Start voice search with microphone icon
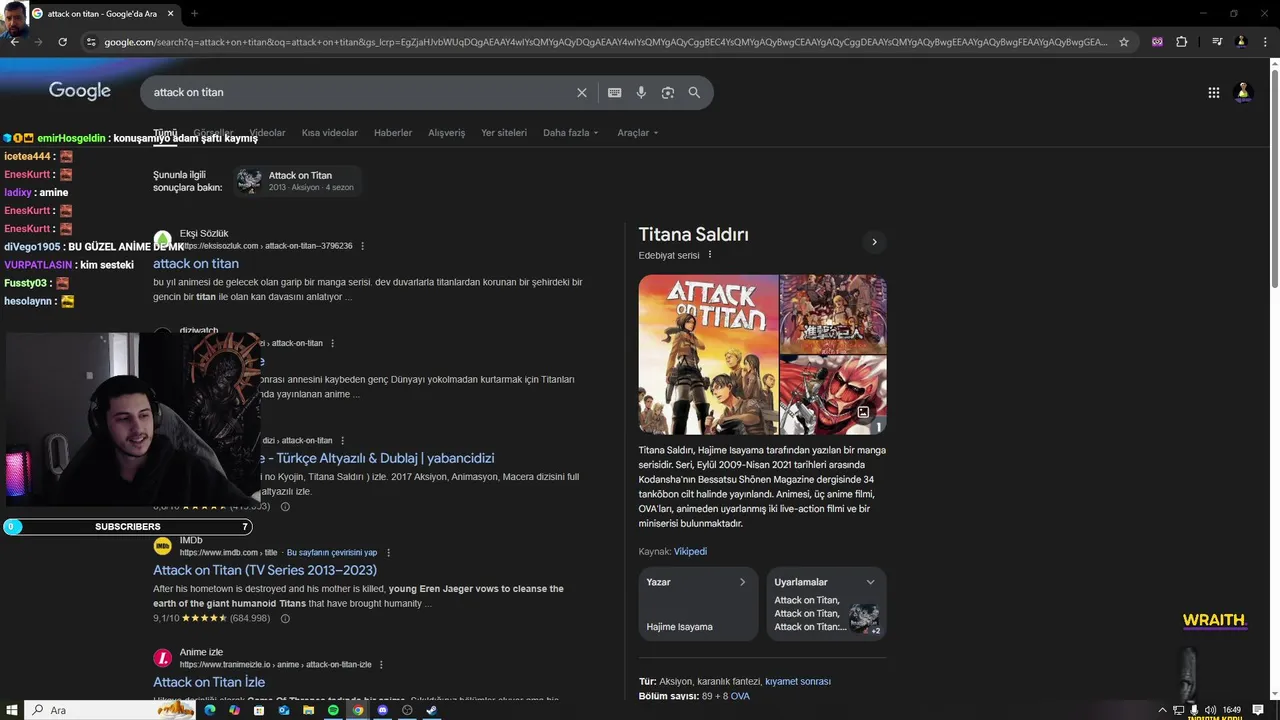Image resolution: width=1280 pixels, height=720 pixels. coord(641,92)
